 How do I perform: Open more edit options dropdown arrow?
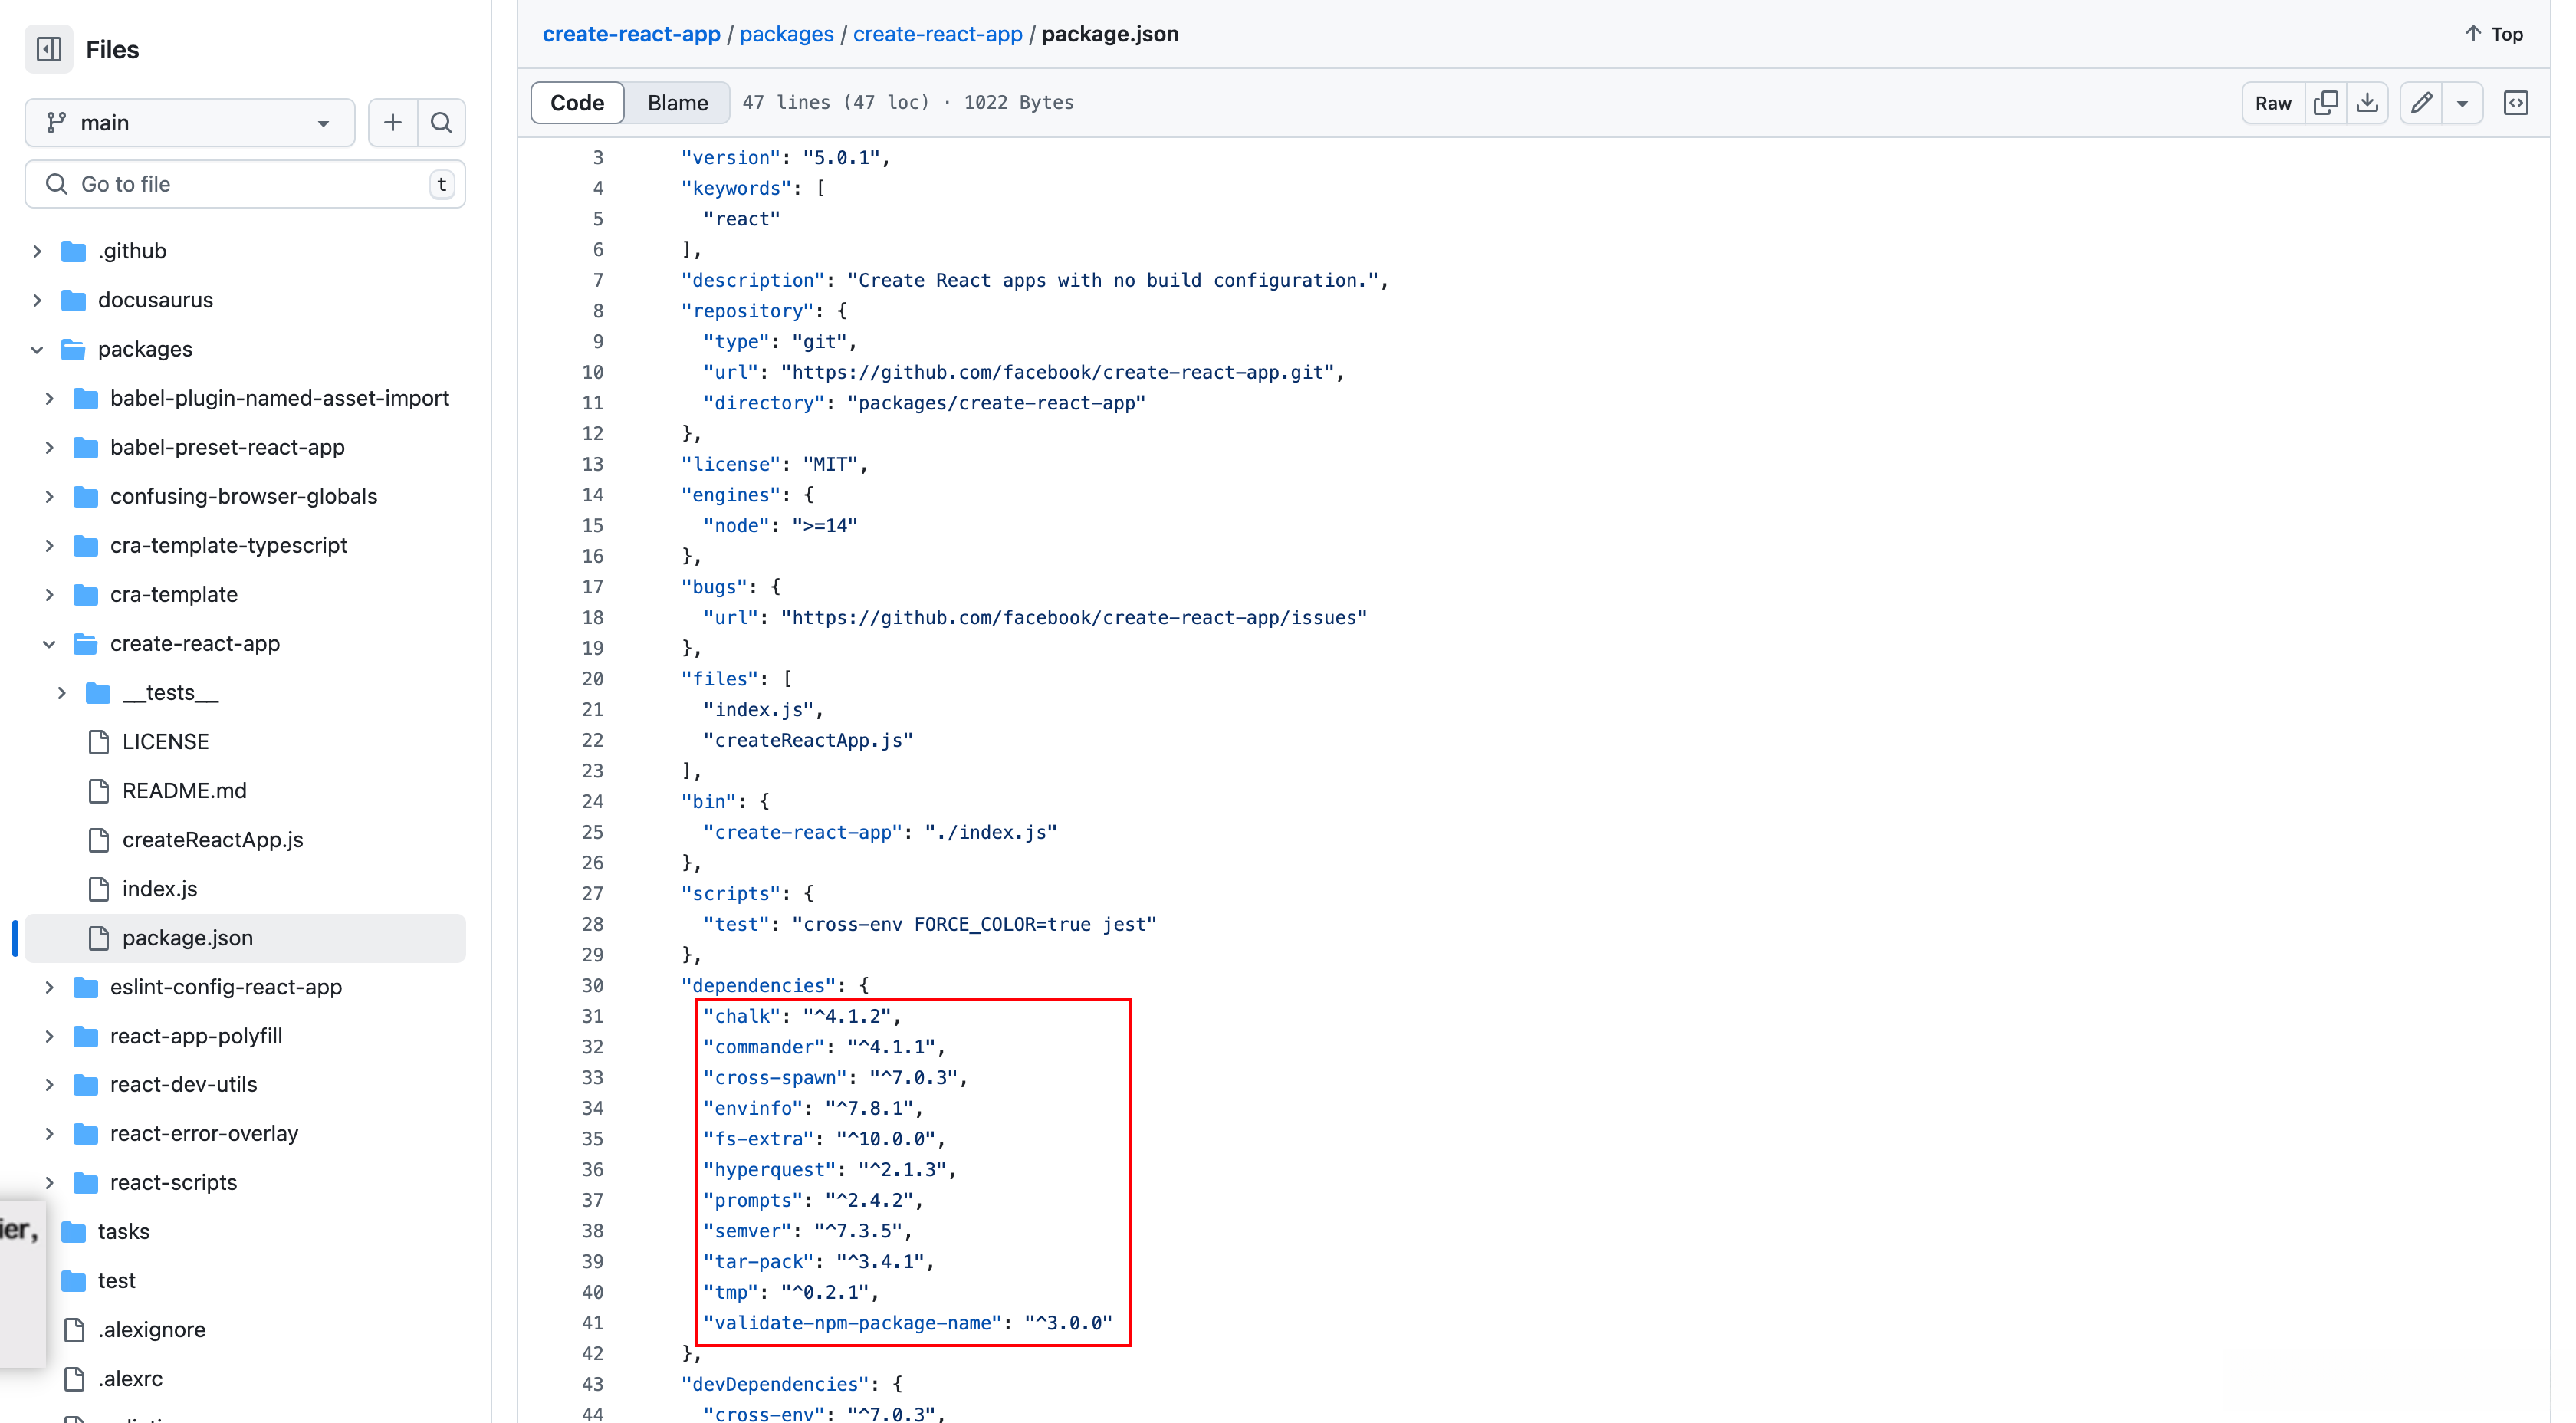pos(2462,103)
